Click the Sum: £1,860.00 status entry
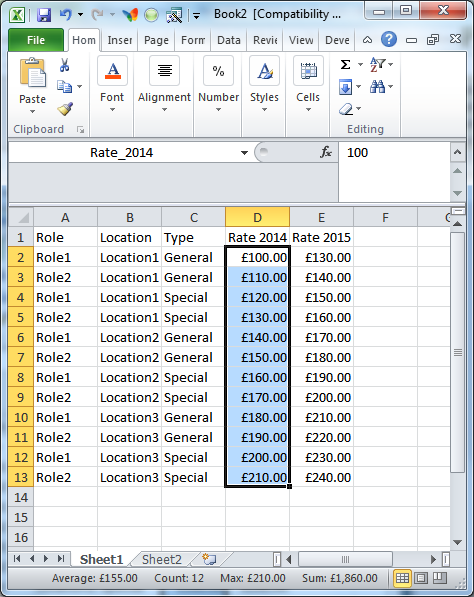The image size is (474, 597). 340,578
